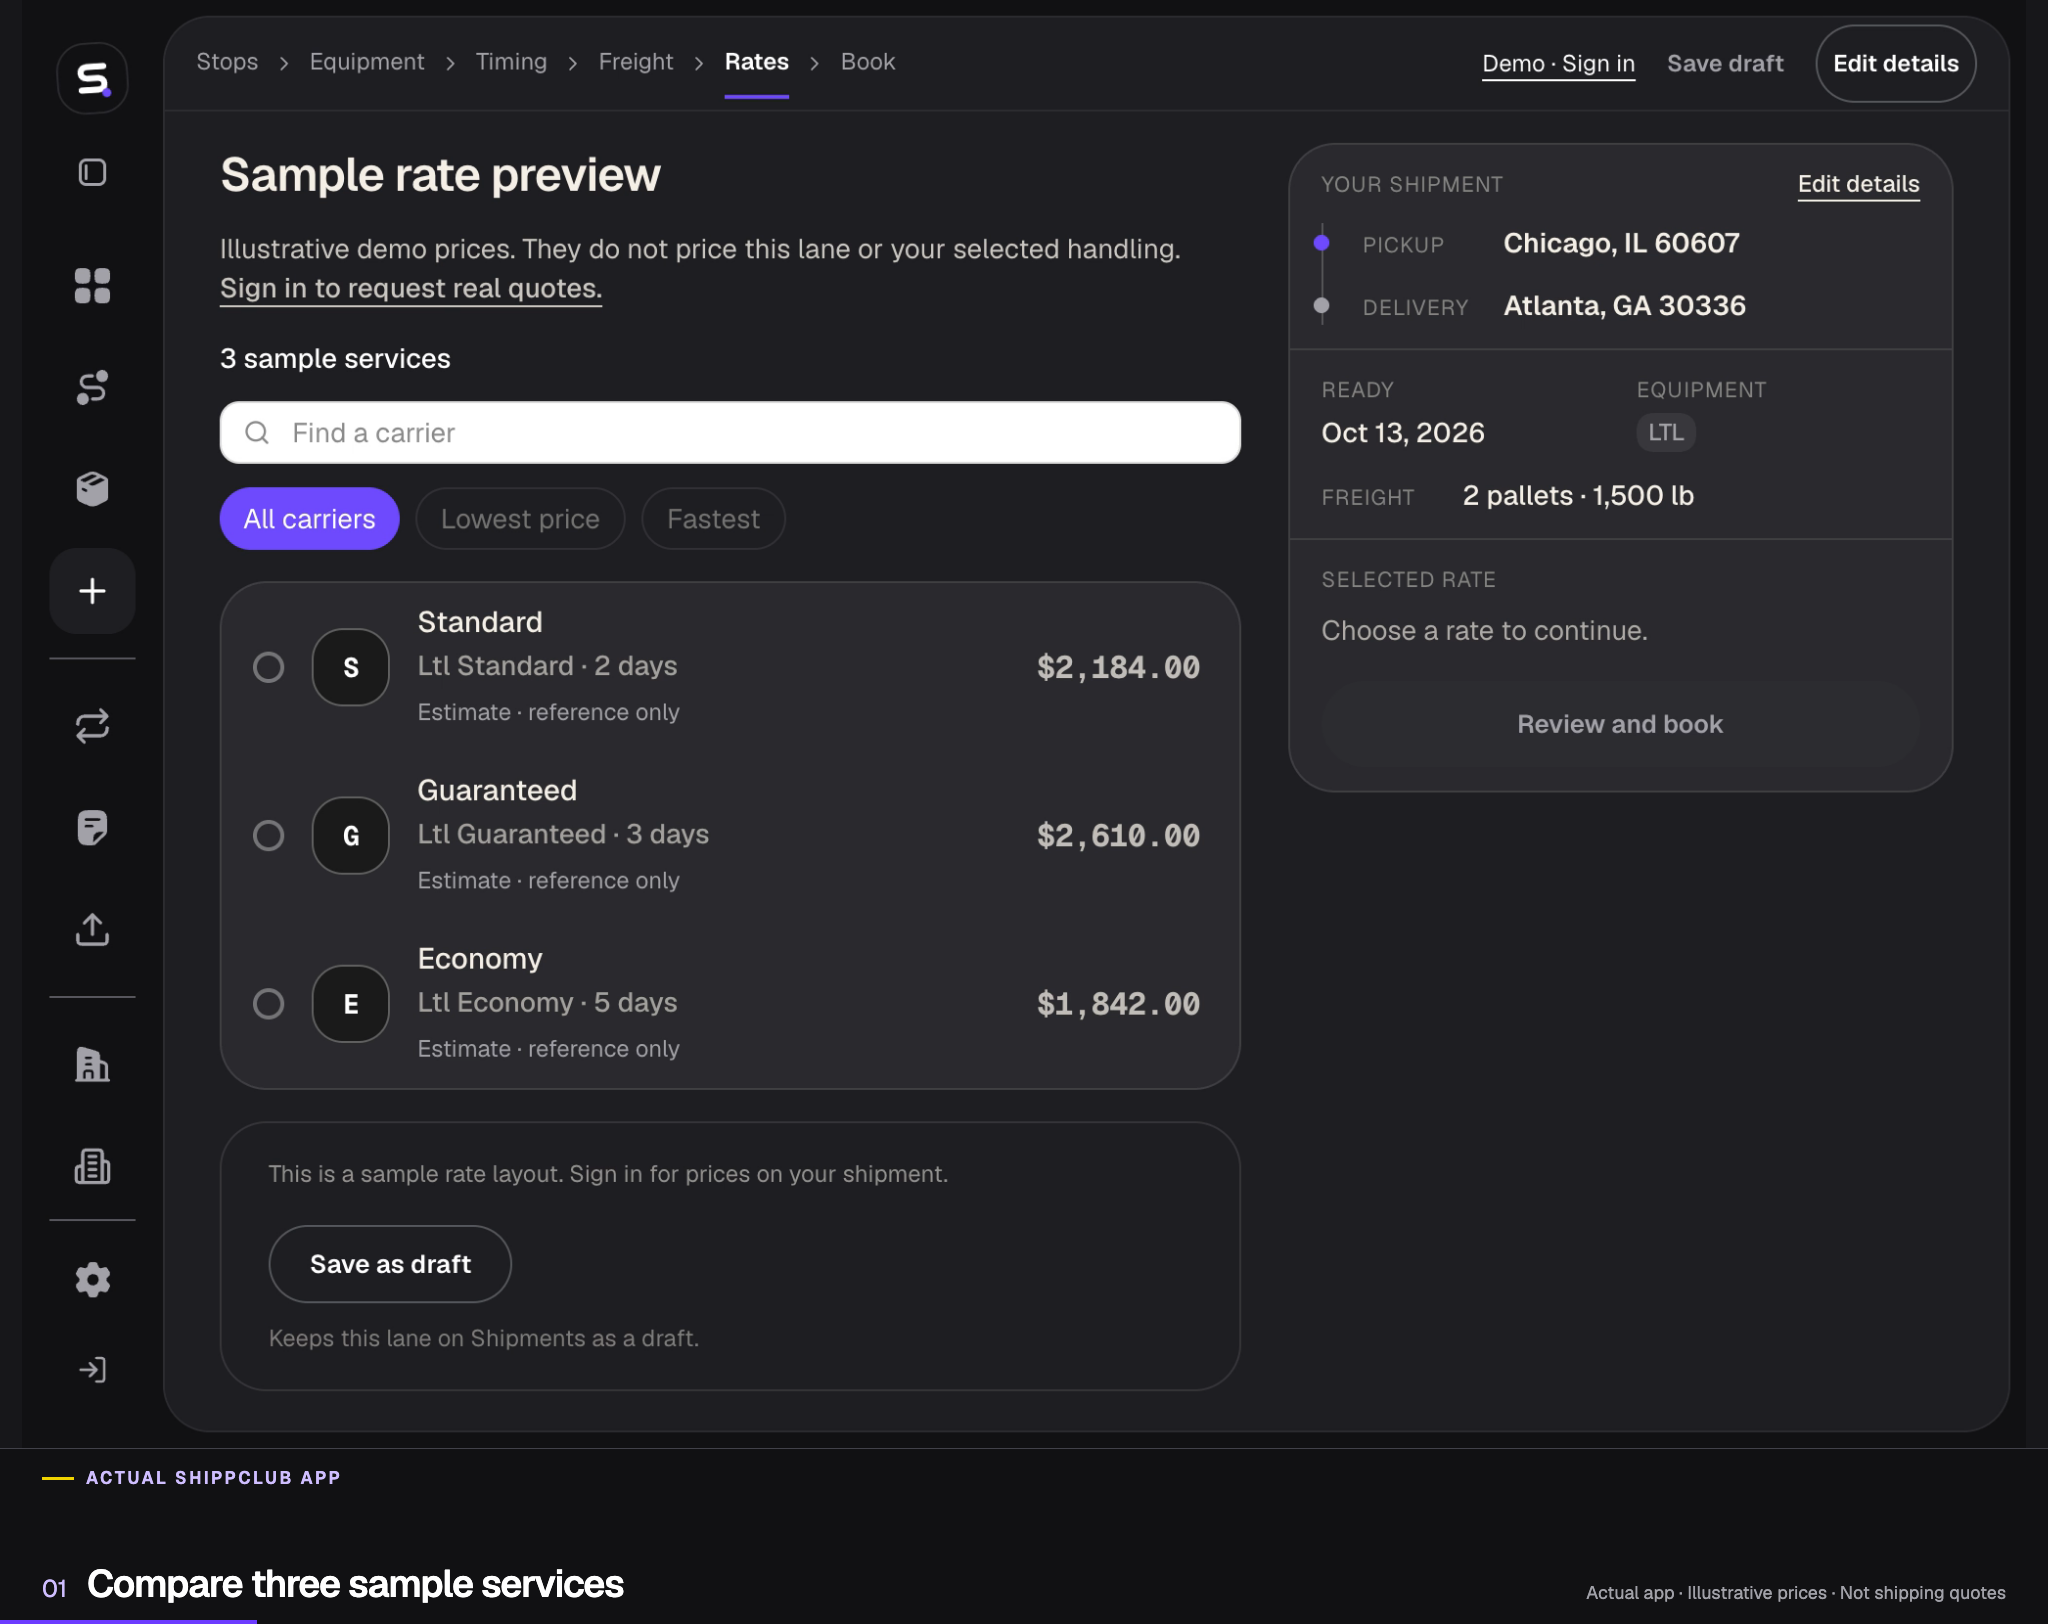Click the Save as draft button
Viewport: 2048px width, 1624px height.
[x=390, y=1264]
